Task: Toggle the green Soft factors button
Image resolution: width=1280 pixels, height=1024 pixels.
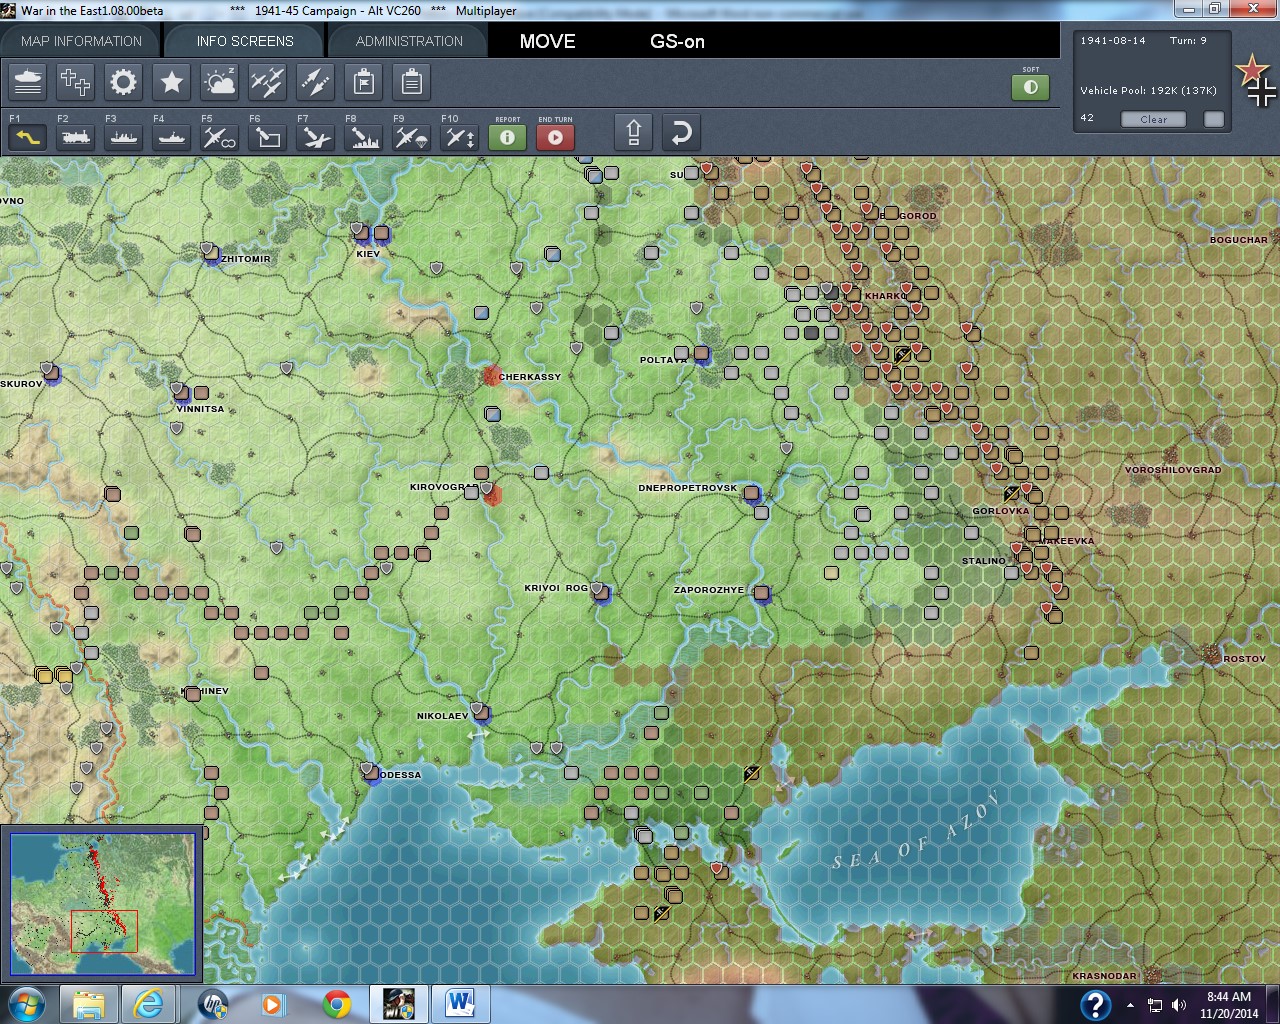Action: coord(1031,87)
